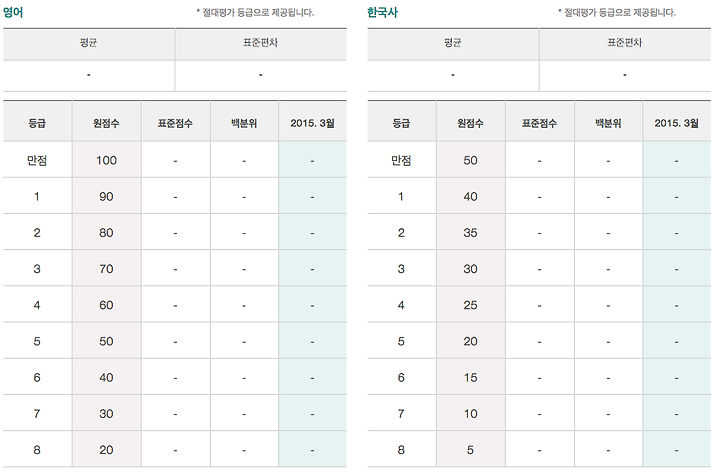Select the 70 raw score cell in 영어
Viewport: 720px width, 474px height.
106,269
